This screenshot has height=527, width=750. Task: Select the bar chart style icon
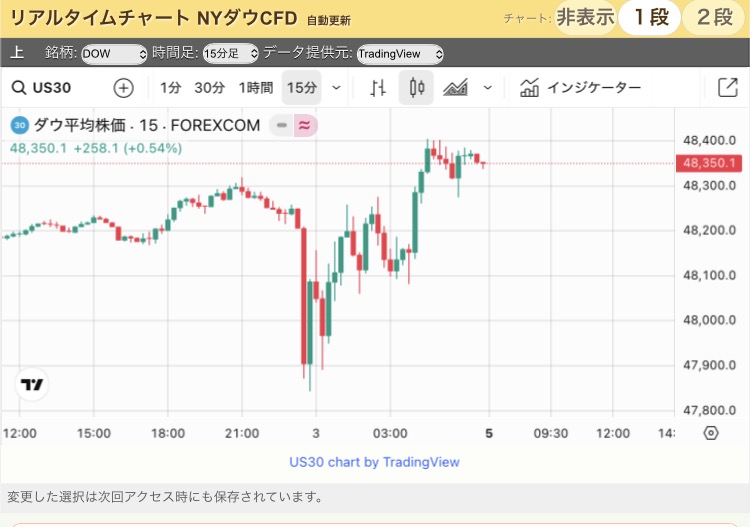pos(378,88)
